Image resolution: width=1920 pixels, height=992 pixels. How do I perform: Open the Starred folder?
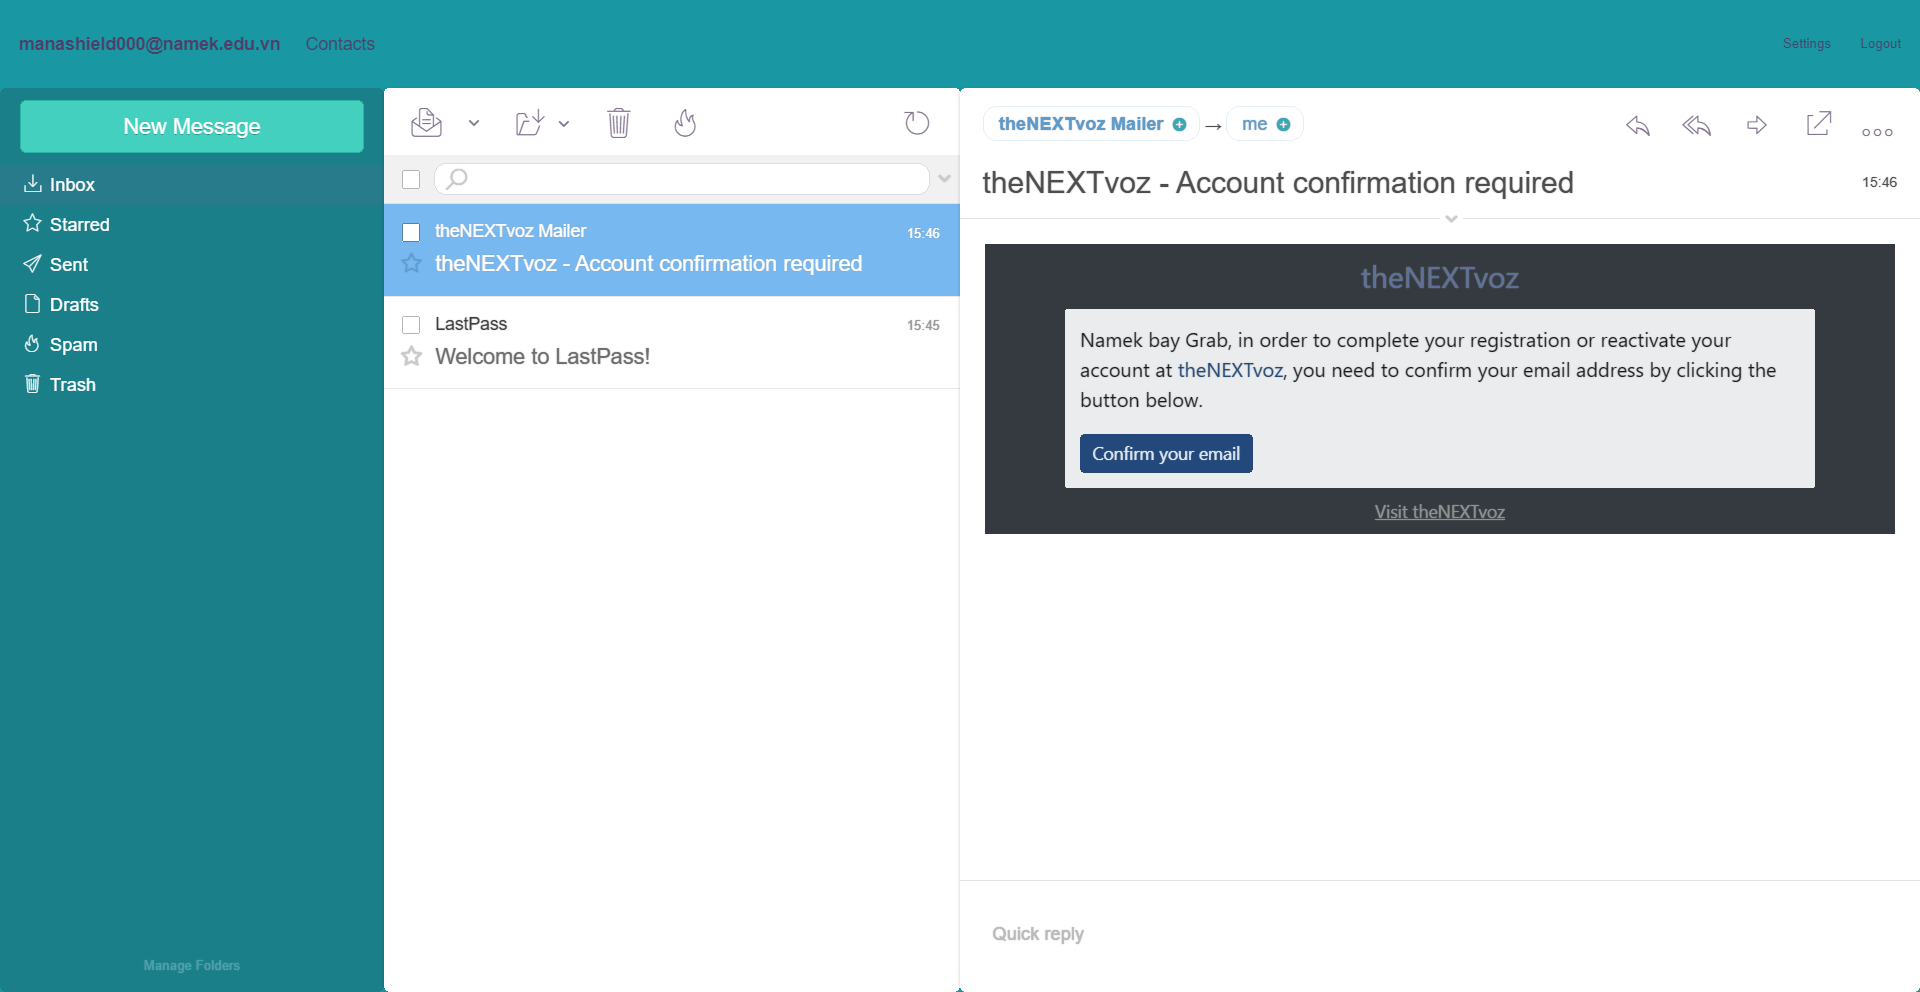(x=192, y=225)
